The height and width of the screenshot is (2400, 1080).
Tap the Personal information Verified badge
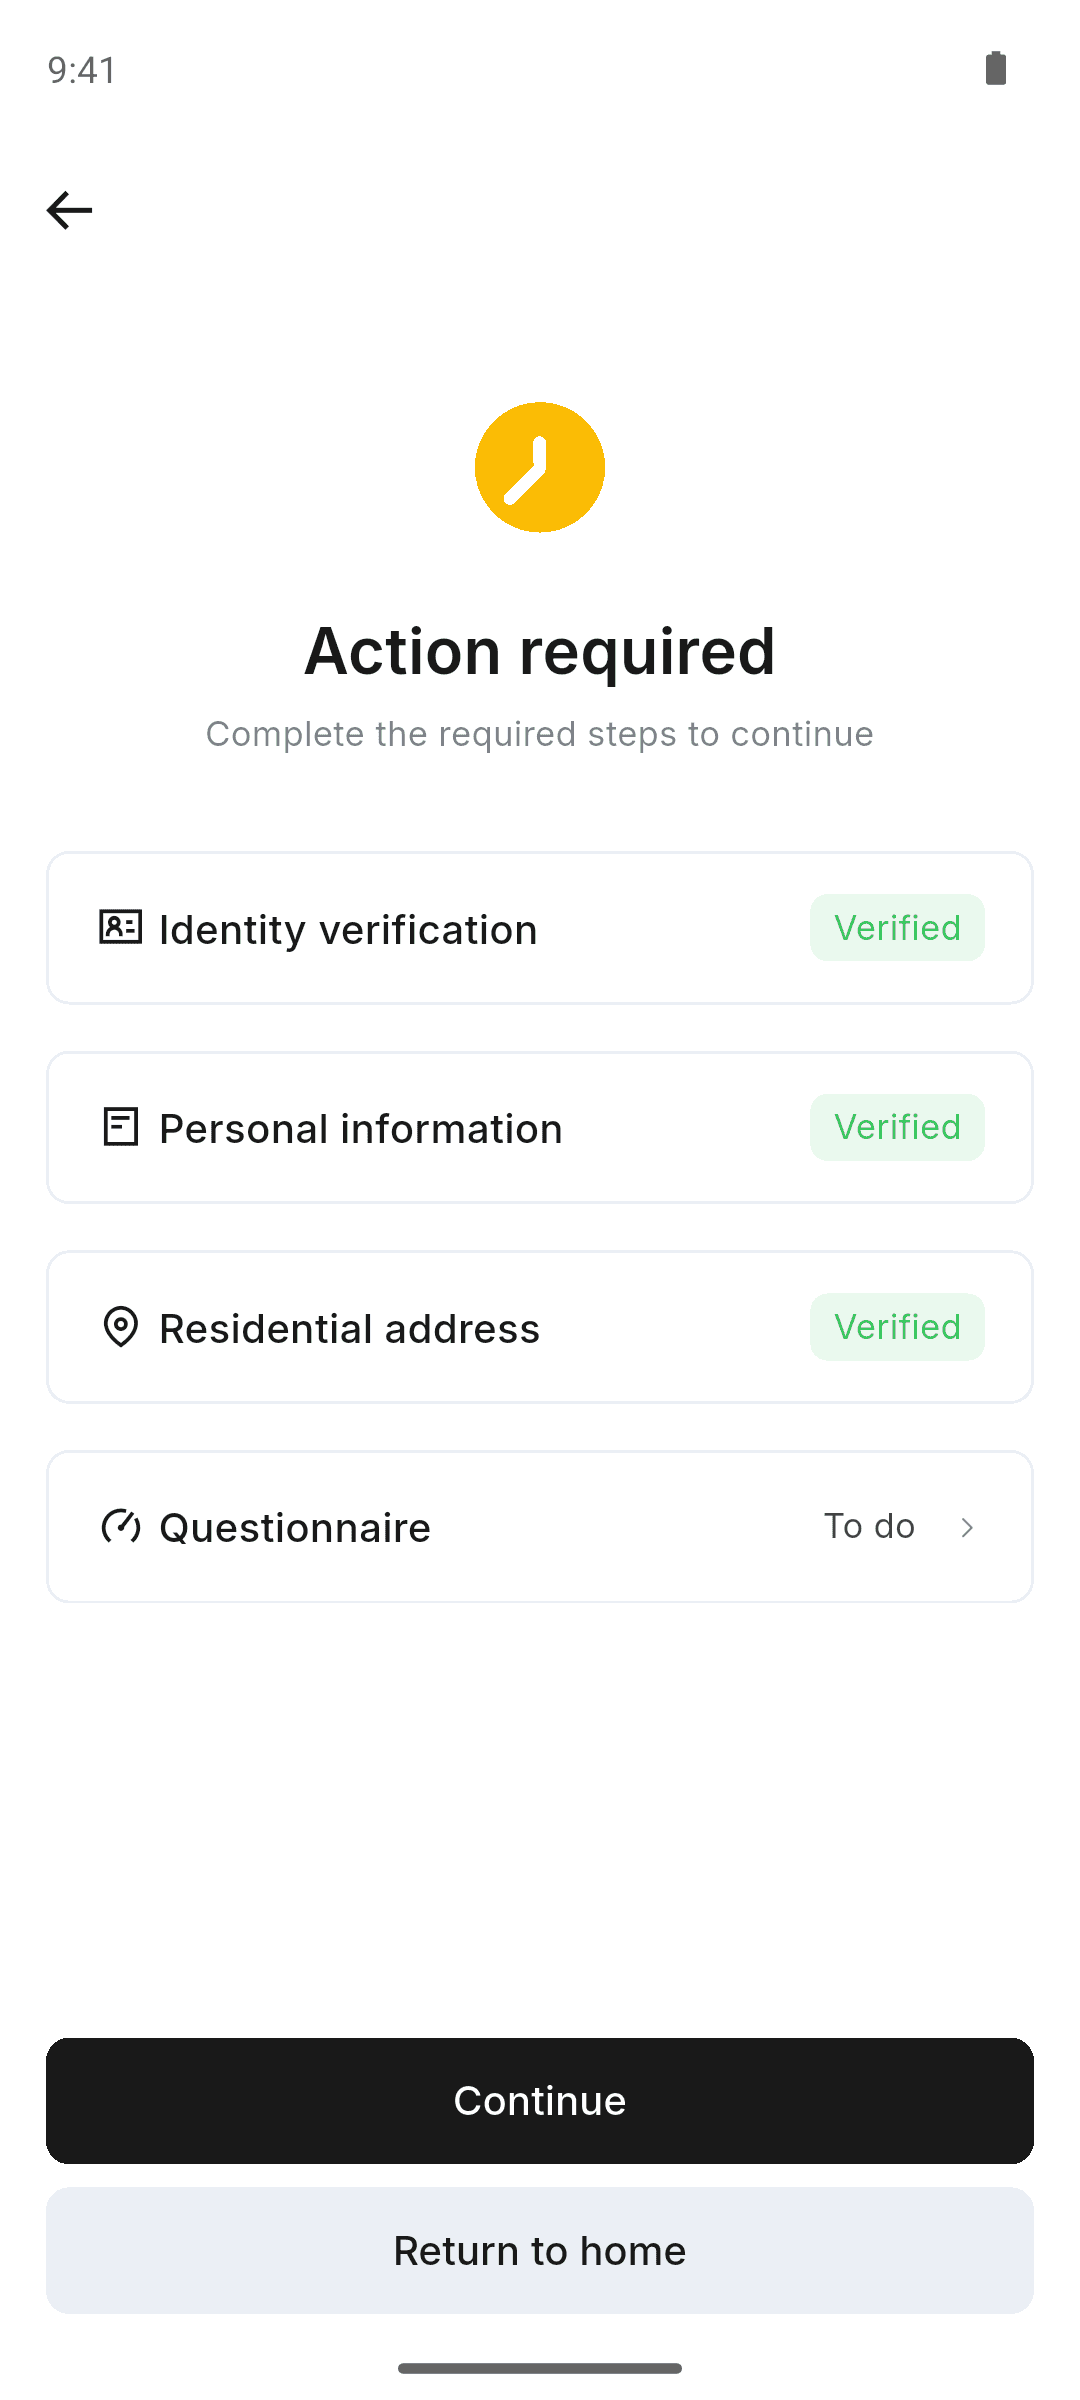[x=897, y=1127]
